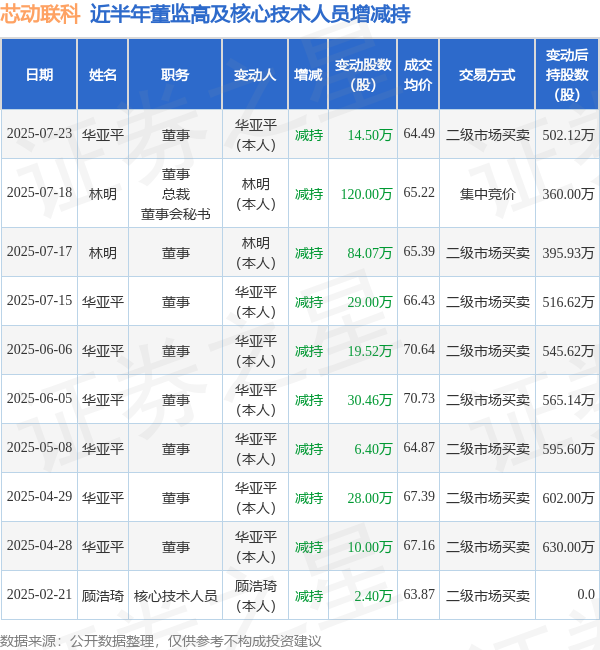Click the holdings value 360.00万
This screenshot has height=650, width=600.
click(568, 194)
